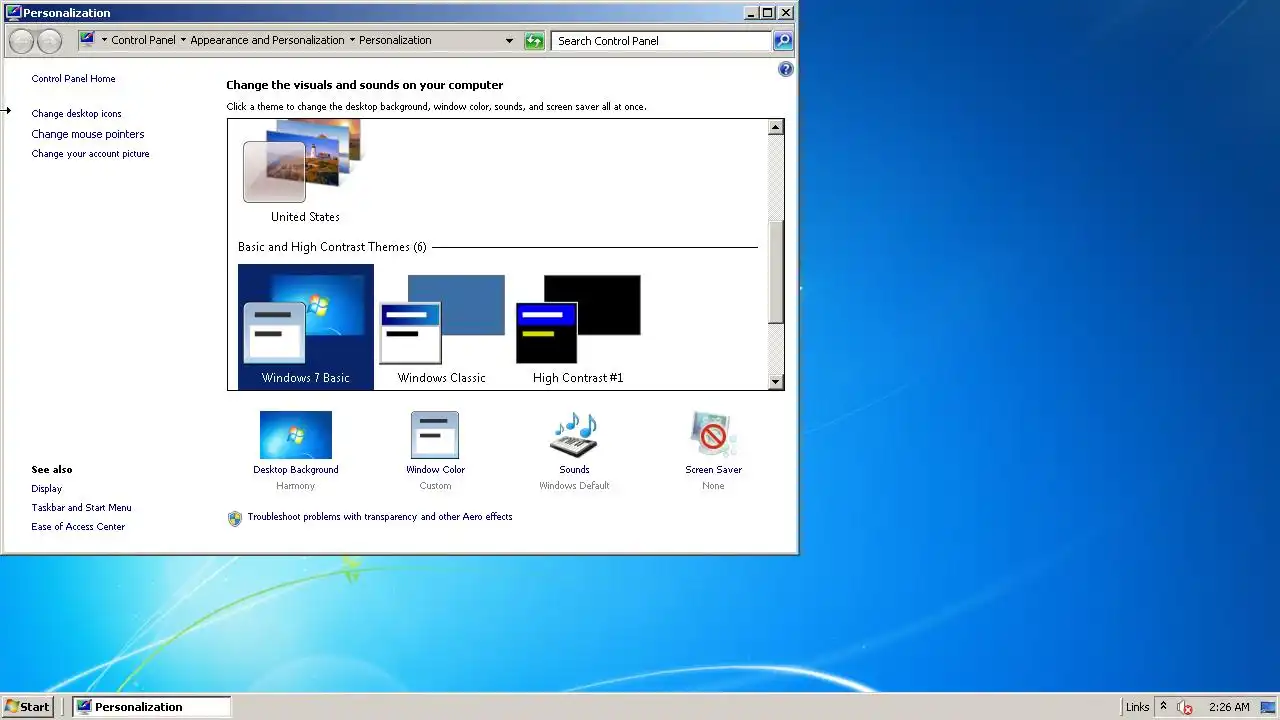Click the theme list scroll up arrow
Image resolution: width=1280 pixels, height=720 pixels.
[775, 127]
